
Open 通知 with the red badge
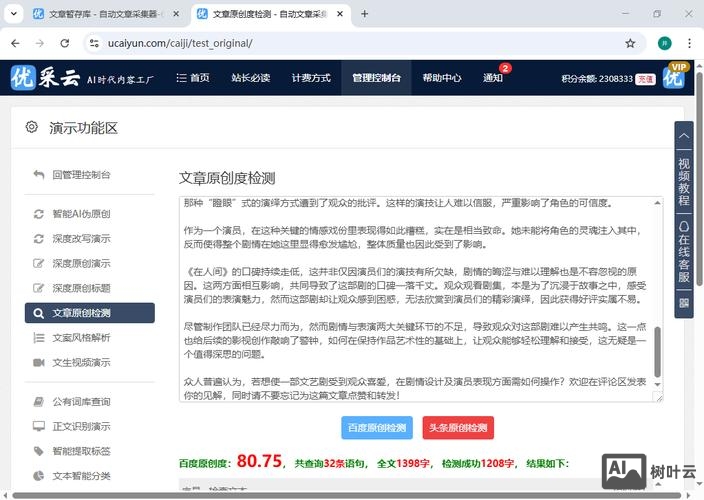tap(493, 78)
